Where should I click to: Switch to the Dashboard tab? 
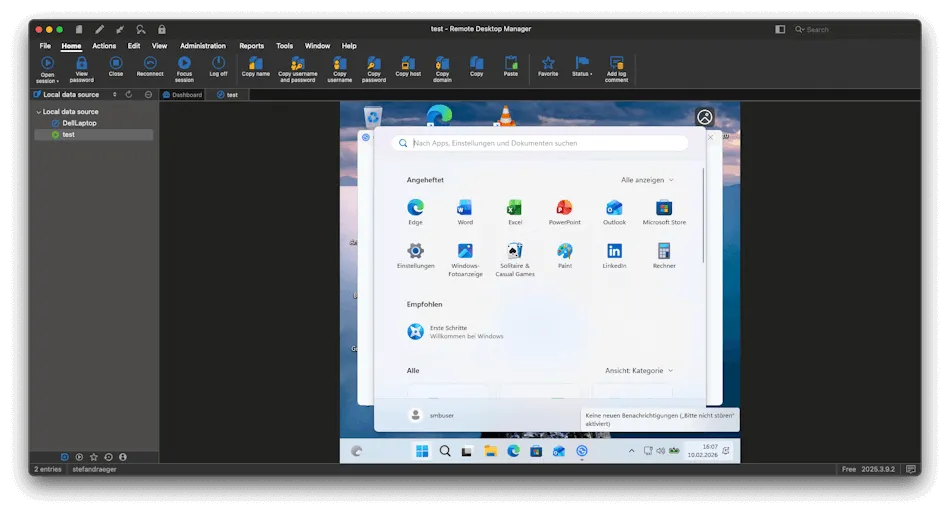[x=182, y=95]
